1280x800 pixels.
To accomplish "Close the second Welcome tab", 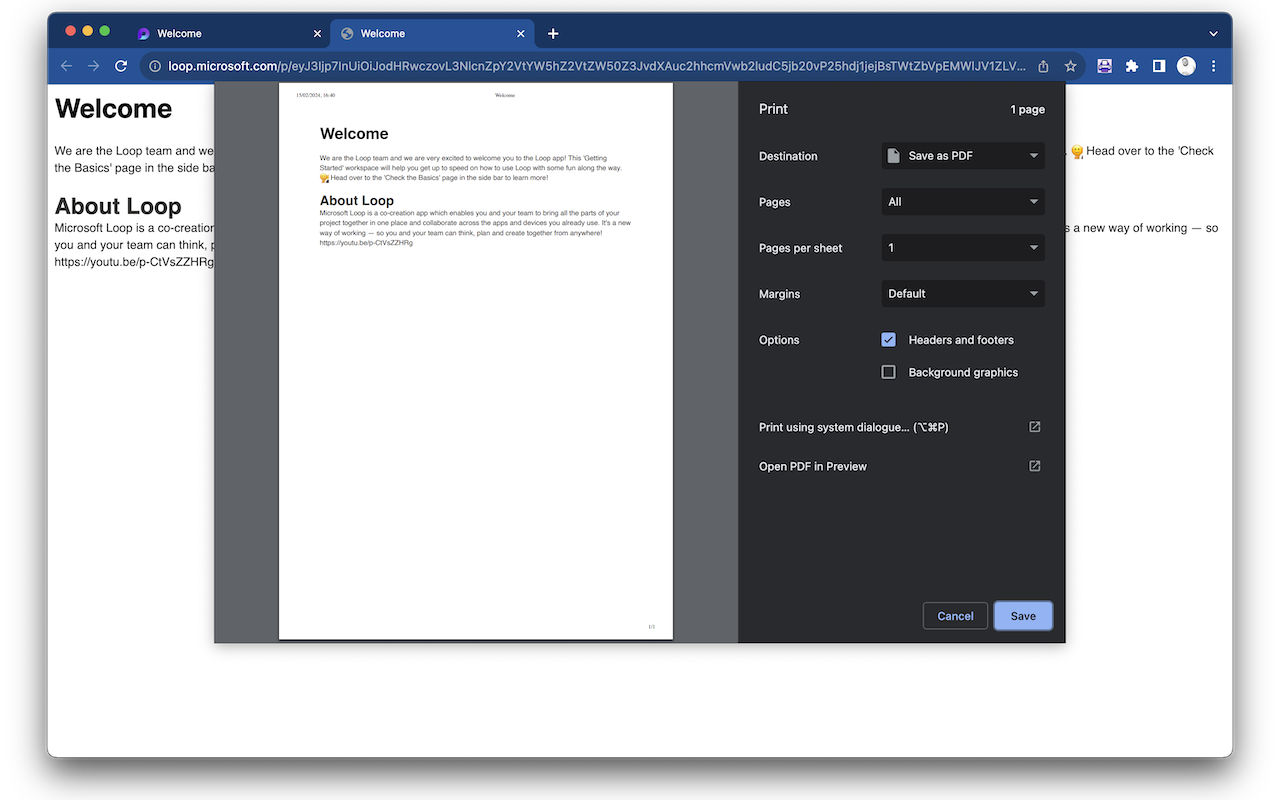I will click(521, 33).
